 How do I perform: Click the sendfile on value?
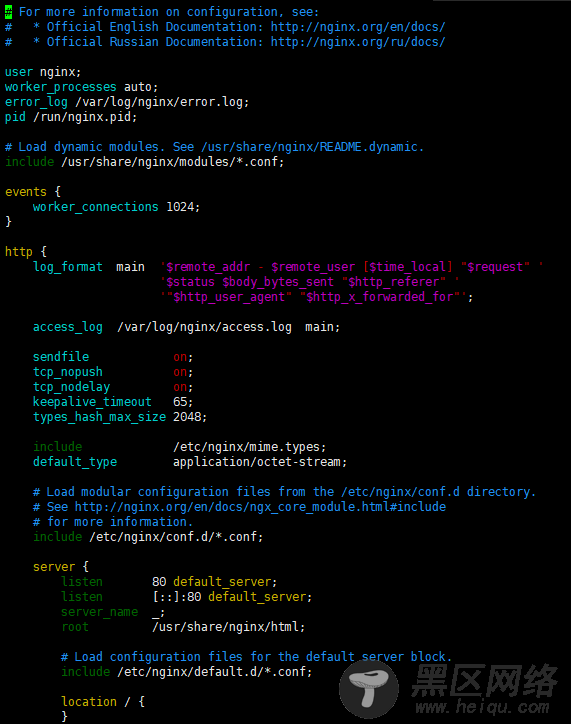[180, 357]
